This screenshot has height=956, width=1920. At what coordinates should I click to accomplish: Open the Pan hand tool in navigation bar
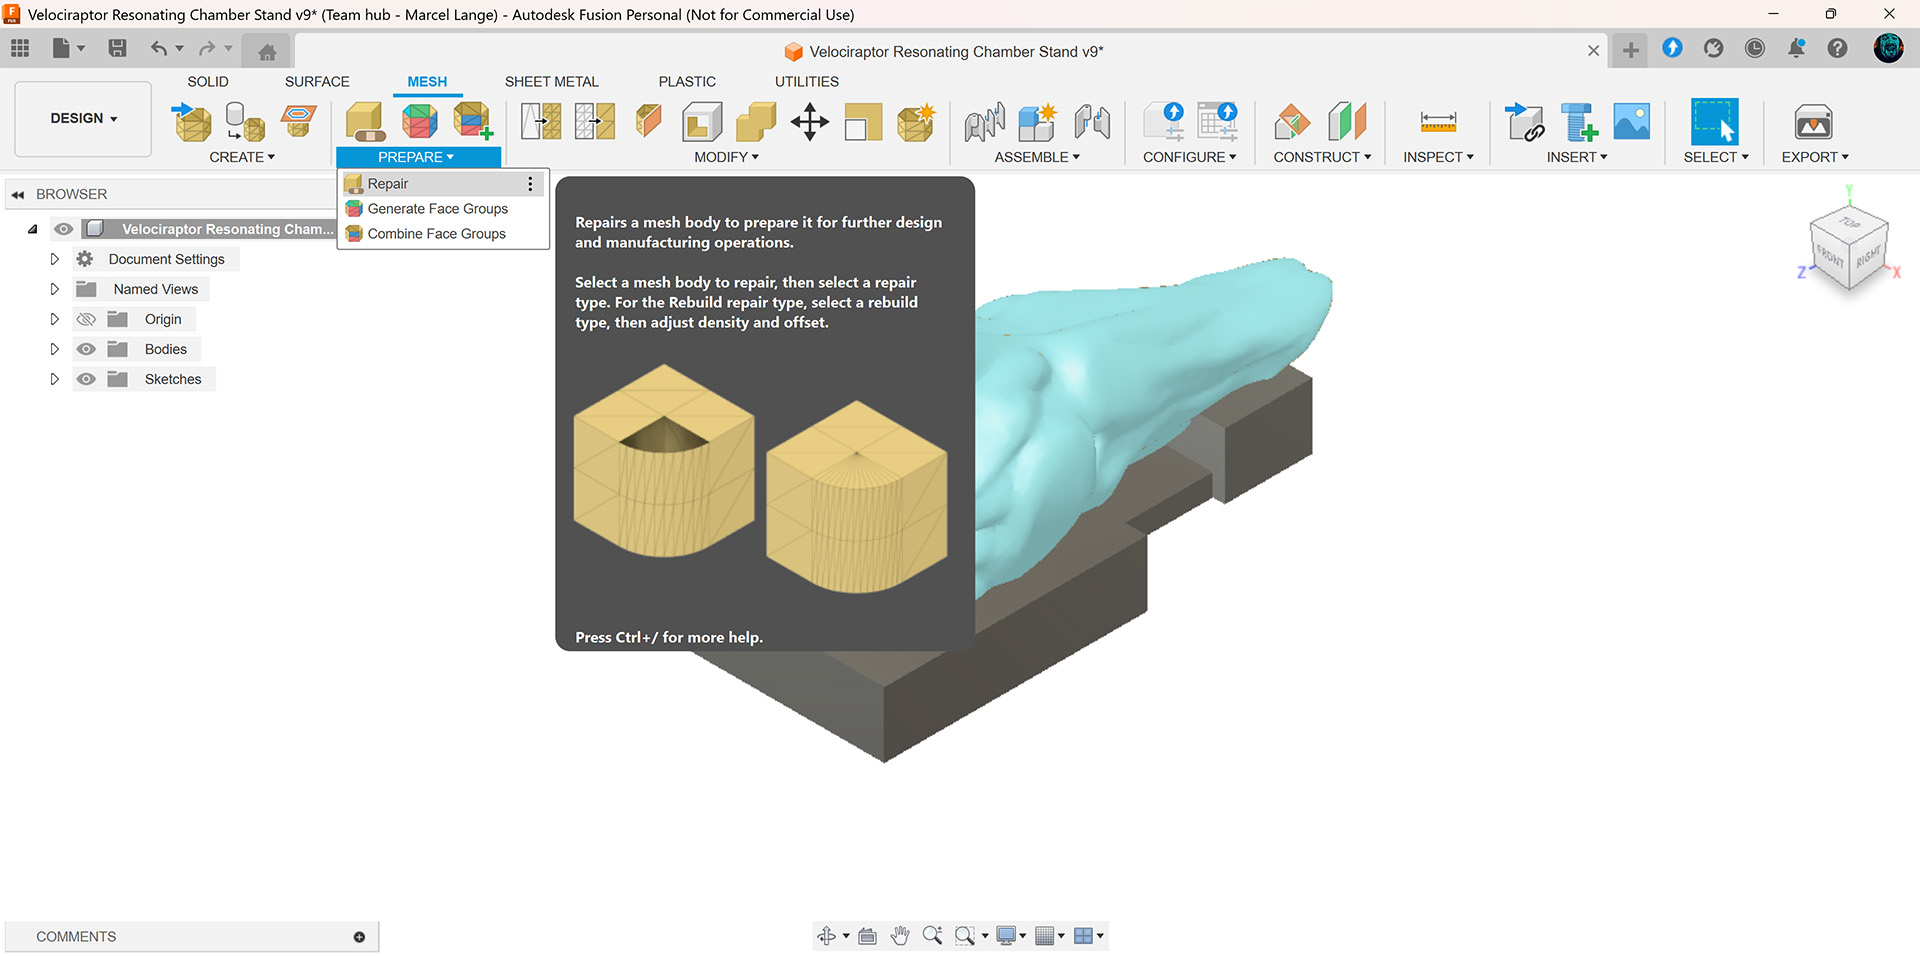pyautogui.click(x=900, y=936)
